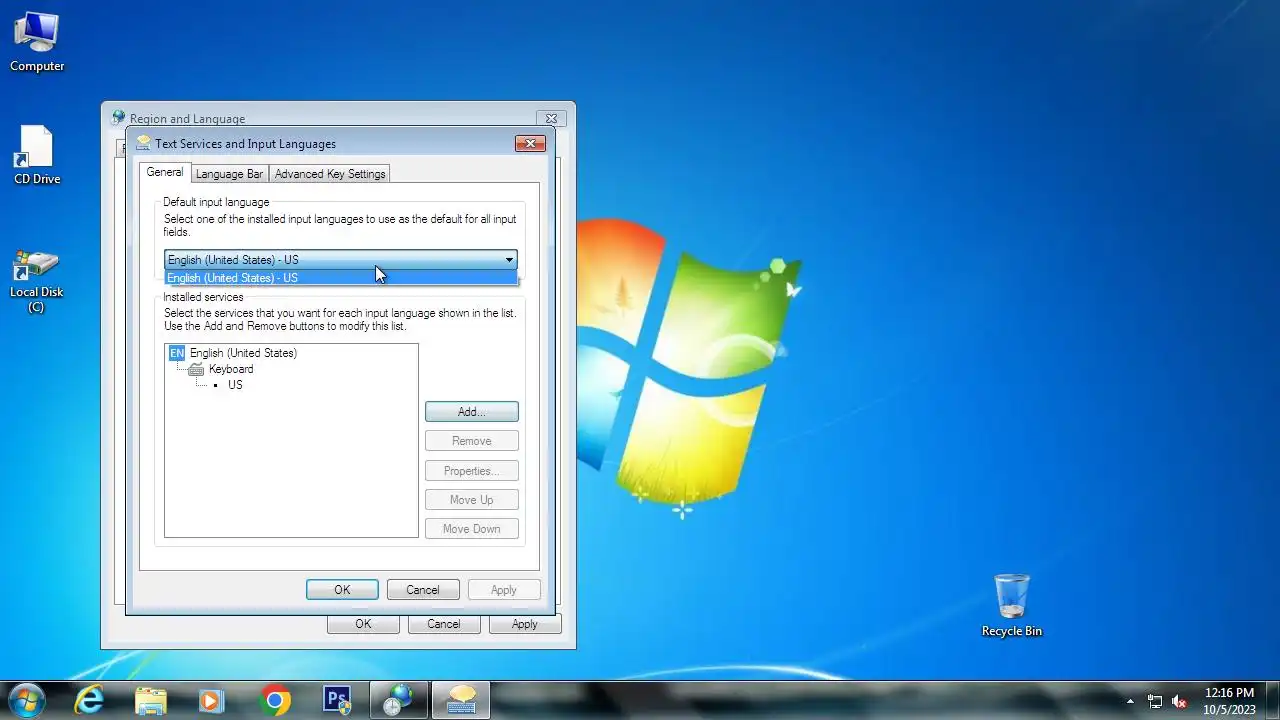Cancel the Text Services dialog
This screenshot has height=720, width=1280.
click(x=423, y=590)
